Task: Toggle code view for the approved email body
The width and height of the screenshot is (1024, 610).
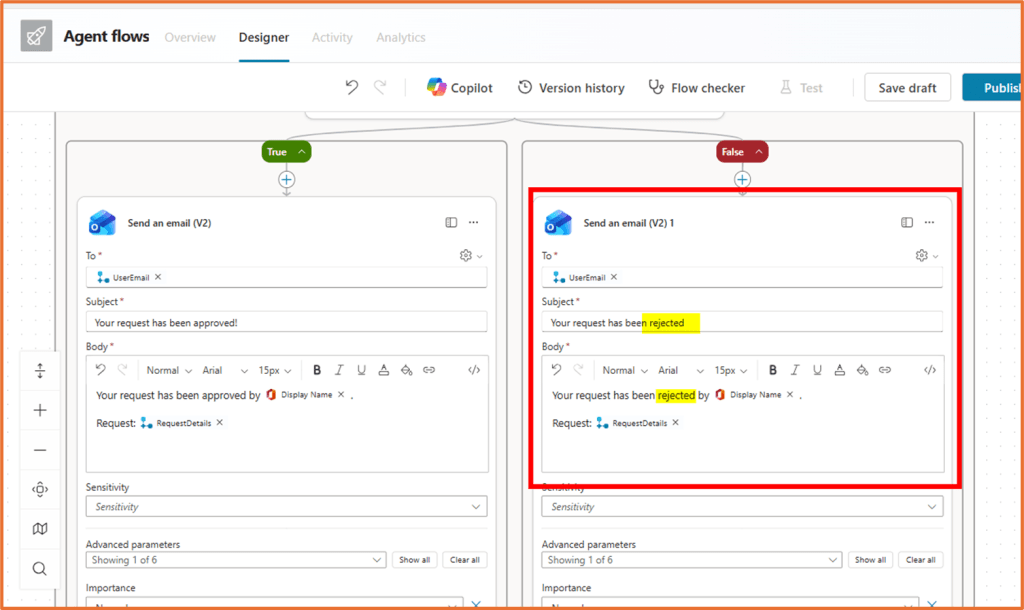Action: click(474, 369)
